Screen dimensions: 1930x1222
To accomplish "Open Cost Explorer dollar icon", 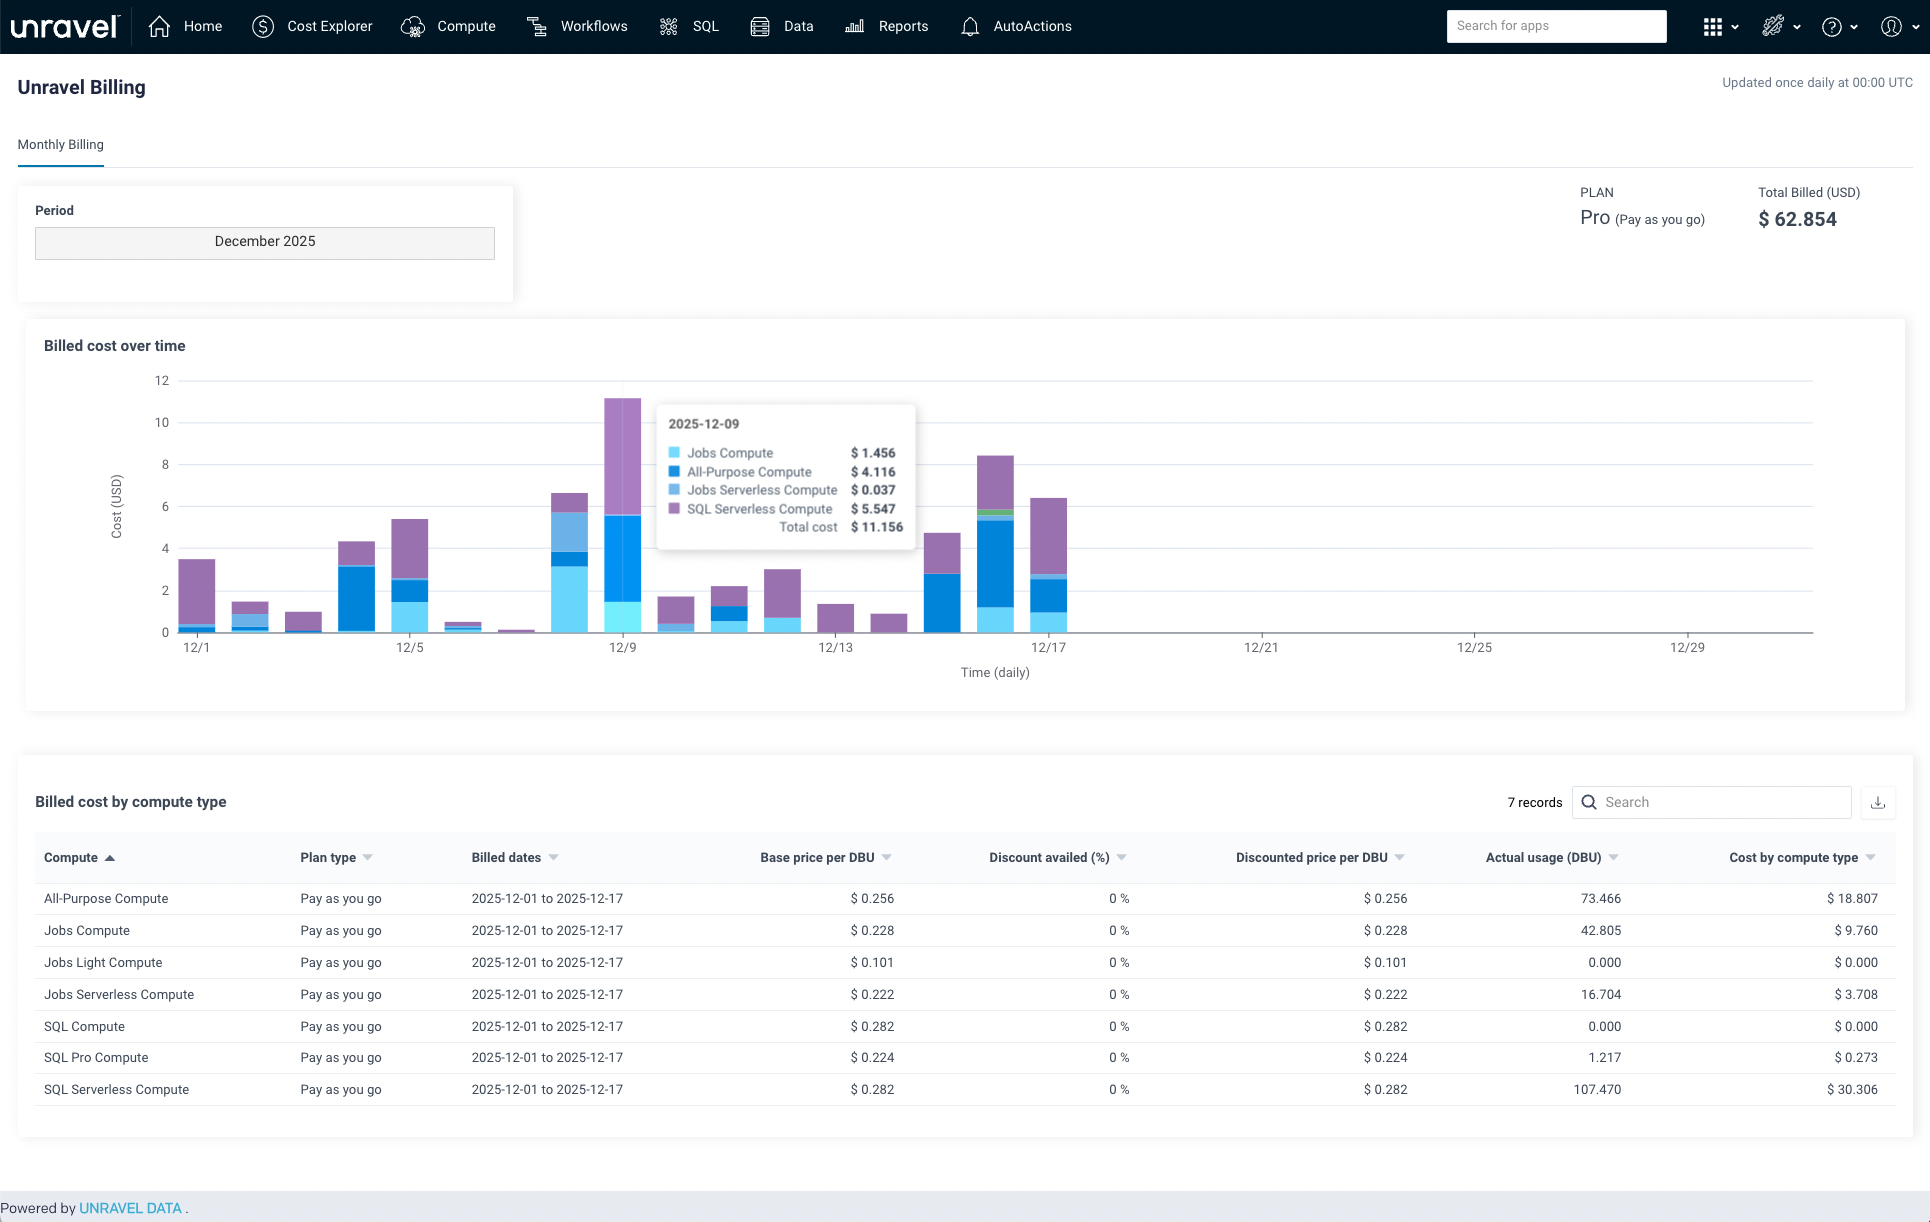I will [x=263, y=27].
